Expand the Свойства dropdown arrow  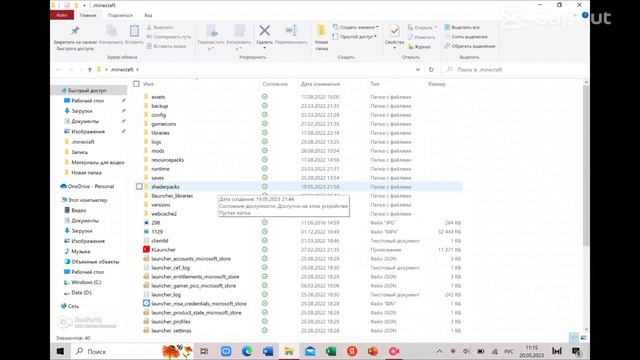(x=394, y=48)
